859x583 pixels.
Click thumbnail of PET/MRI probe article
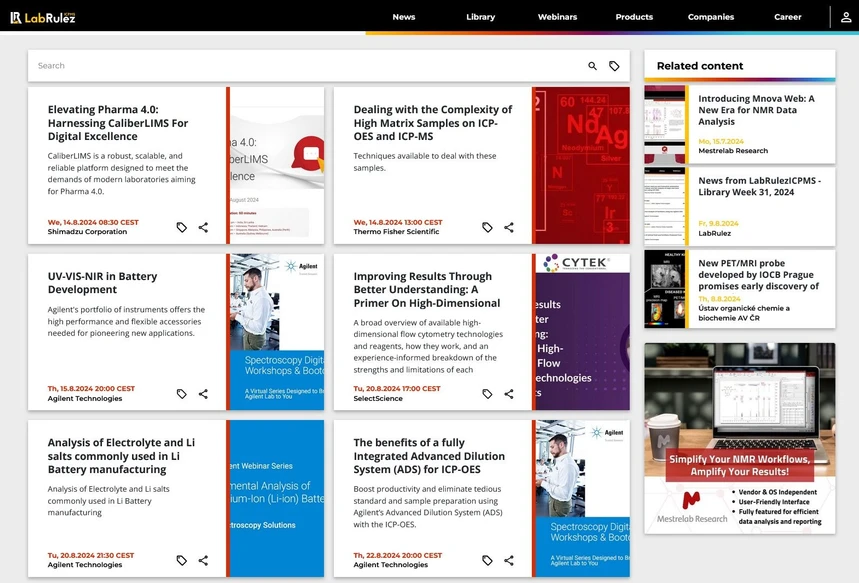[665, 289]
